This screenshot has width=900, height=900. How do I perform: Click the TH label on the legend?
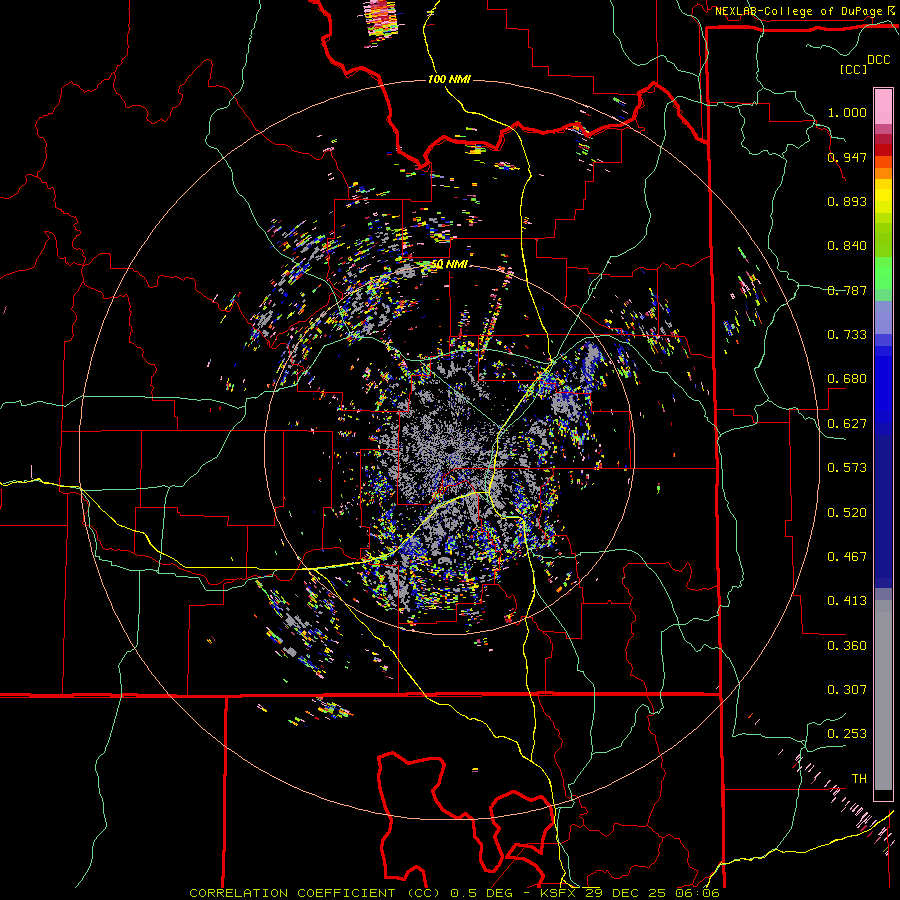point(859,779)
